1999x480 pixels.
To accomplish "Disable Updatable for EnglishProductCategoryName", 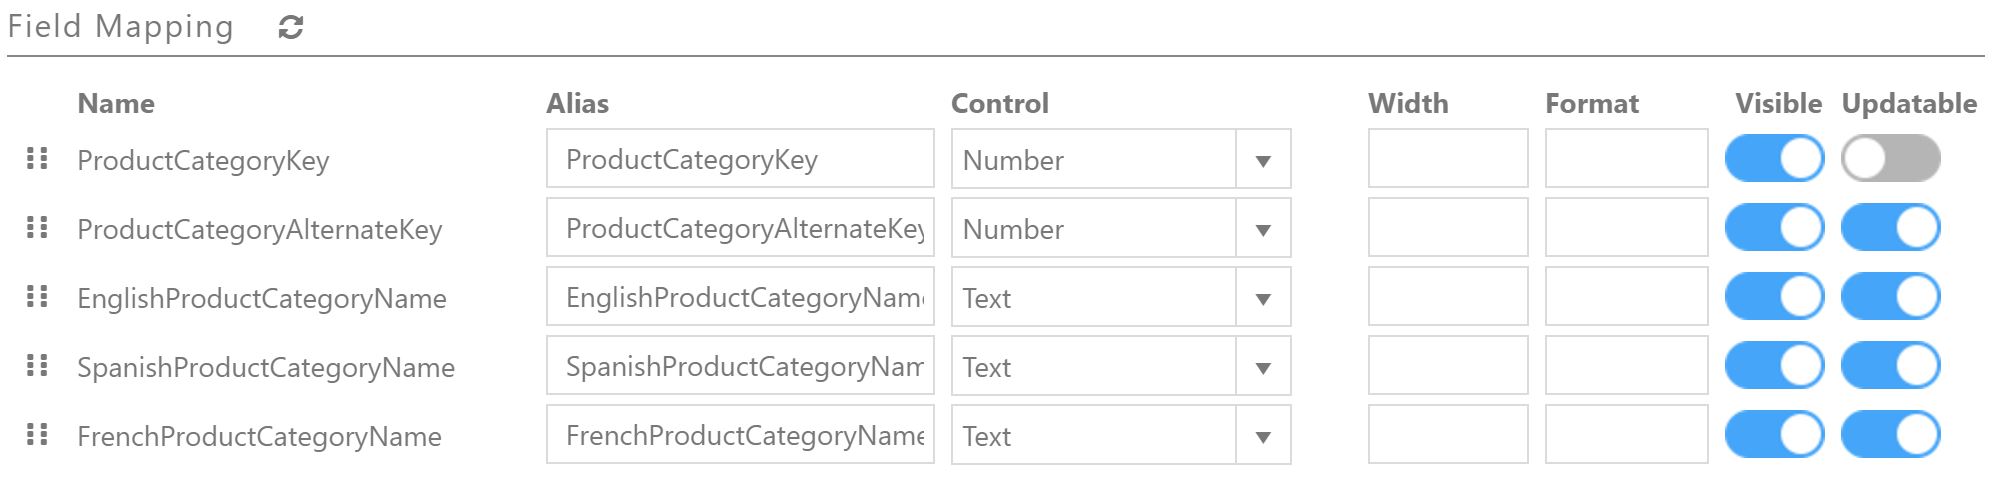I will click(x=1891, y=296).
